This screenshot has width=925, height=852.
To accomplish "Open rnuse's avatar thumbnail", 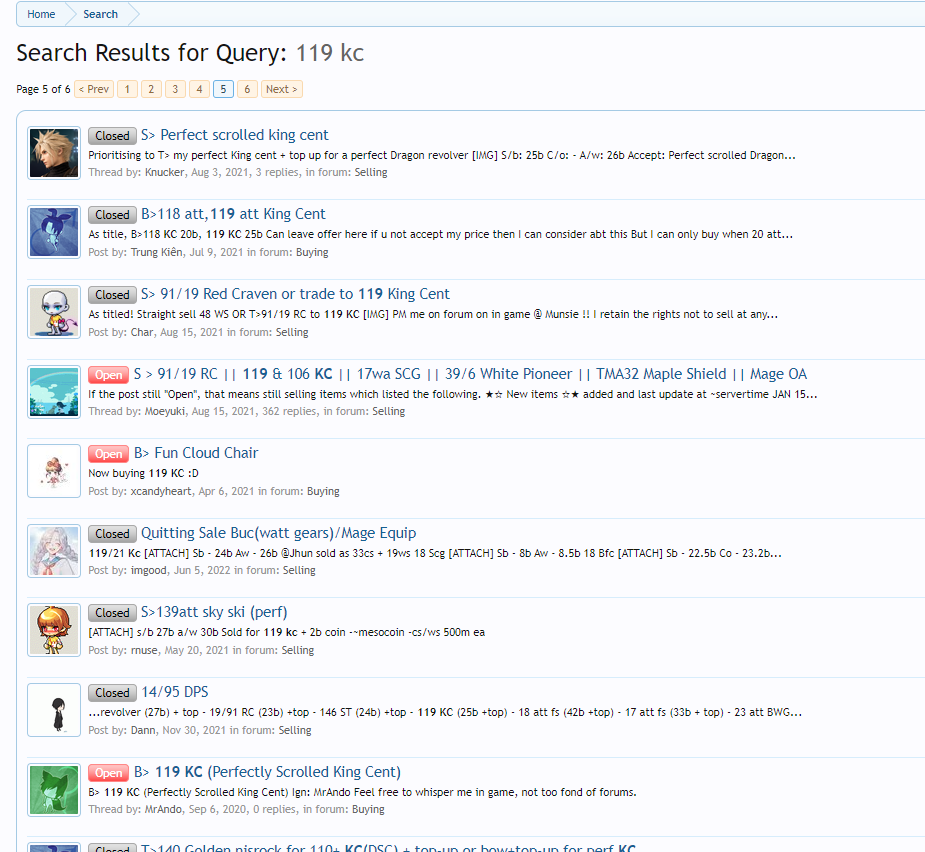I will click(x=54, y=630).
